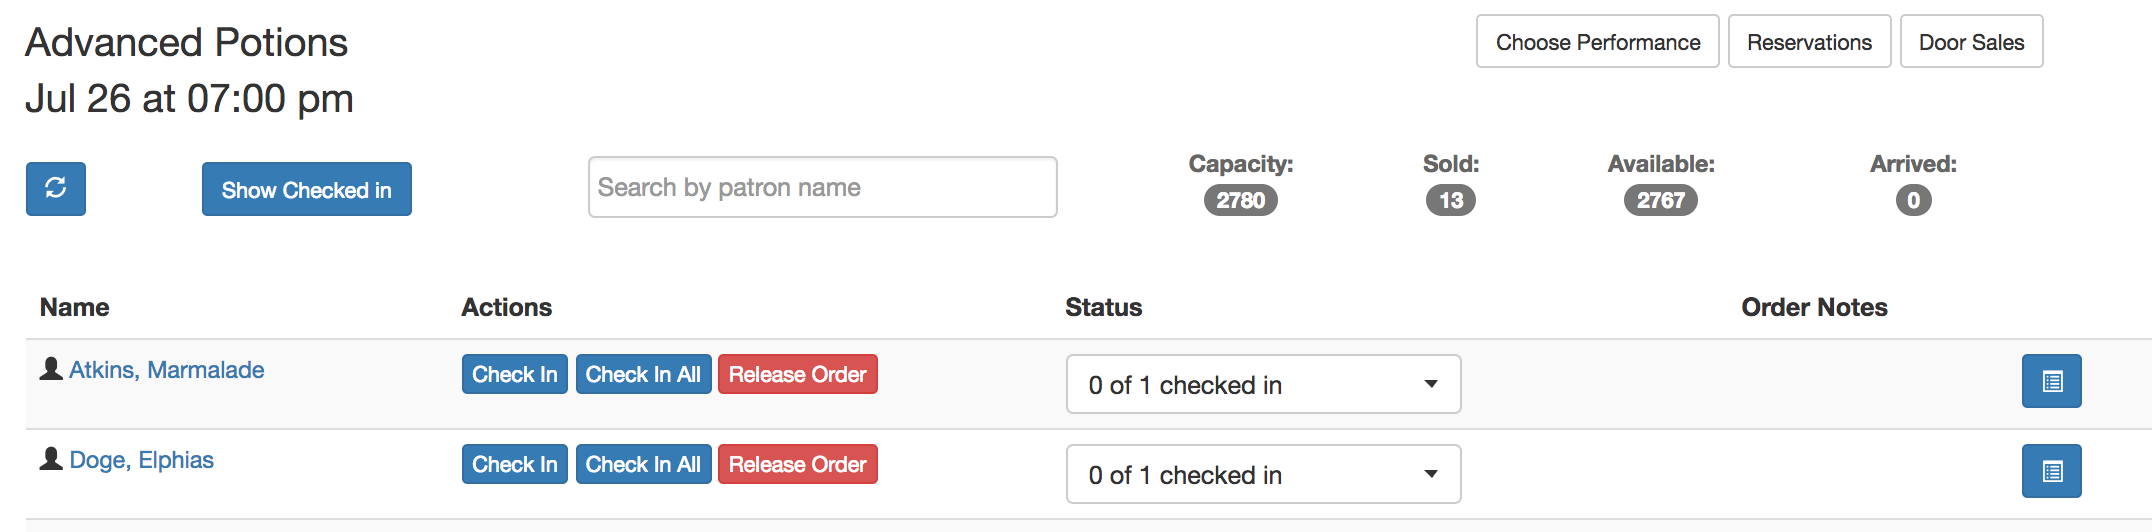Click person icon beside Atkins, Marmalade
The height and width of the screenshot is (532, 2154).
[x=51, y=369]
